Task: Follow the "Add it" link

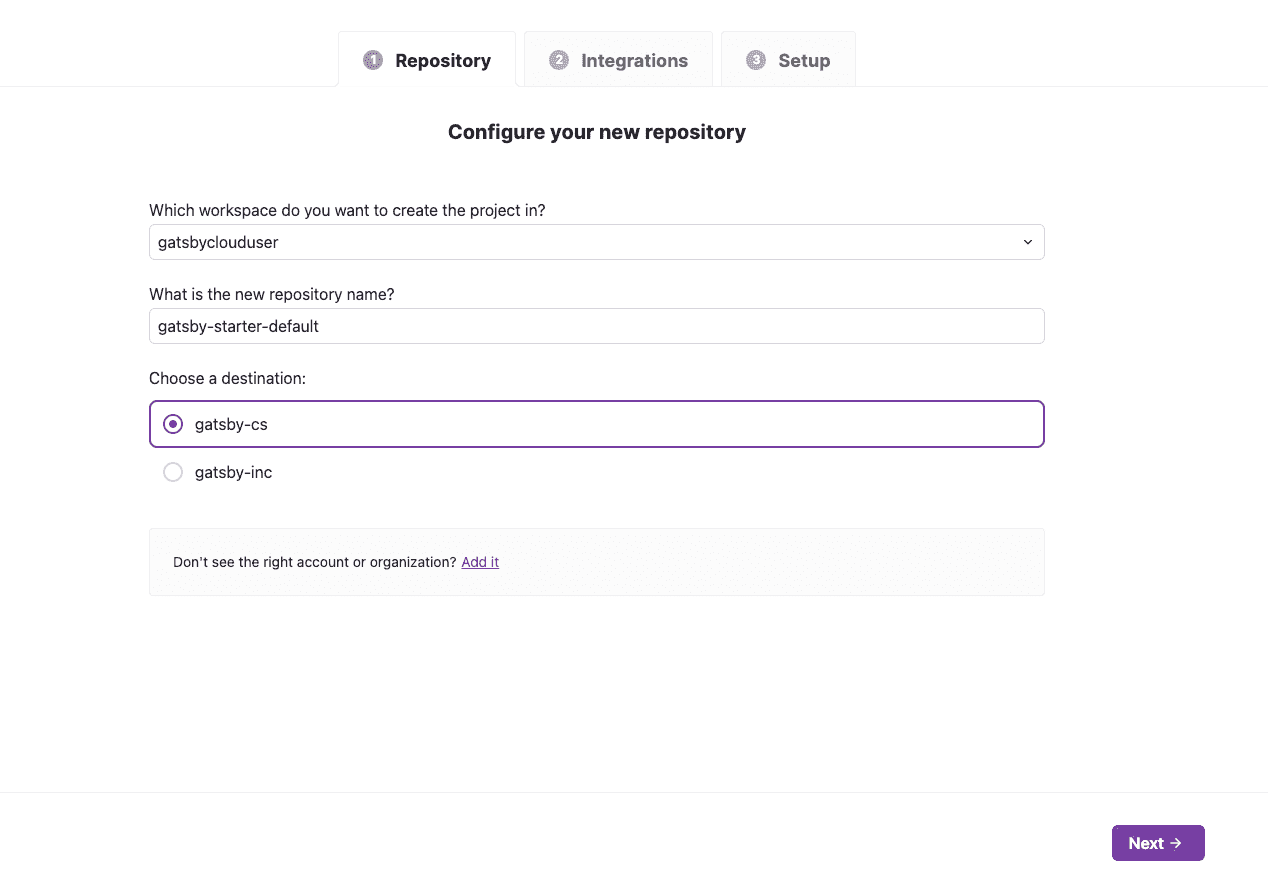Action: (480, 562)
